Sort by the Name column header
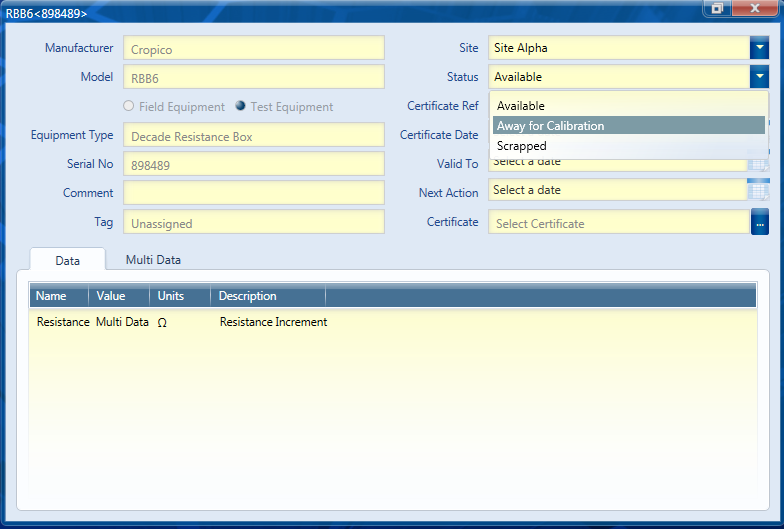Image resolution: width=784 pixels, height=529 pixels. [59, 296]
